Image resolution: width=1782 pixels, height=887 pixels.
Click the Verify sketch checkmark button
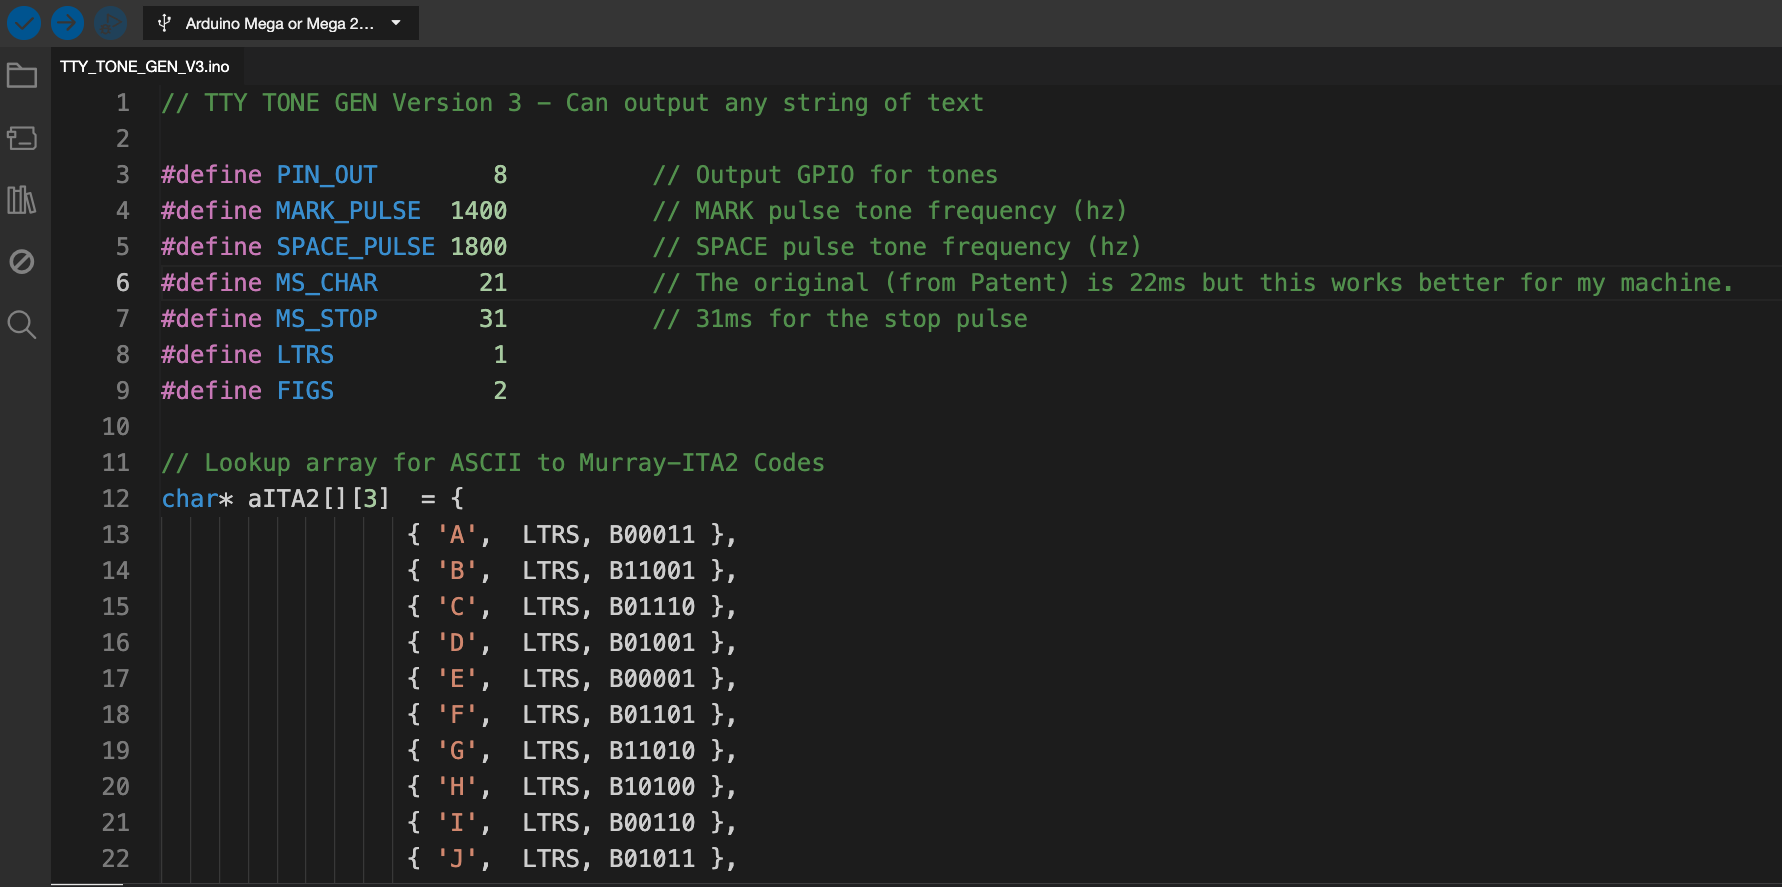pos(24,22)
